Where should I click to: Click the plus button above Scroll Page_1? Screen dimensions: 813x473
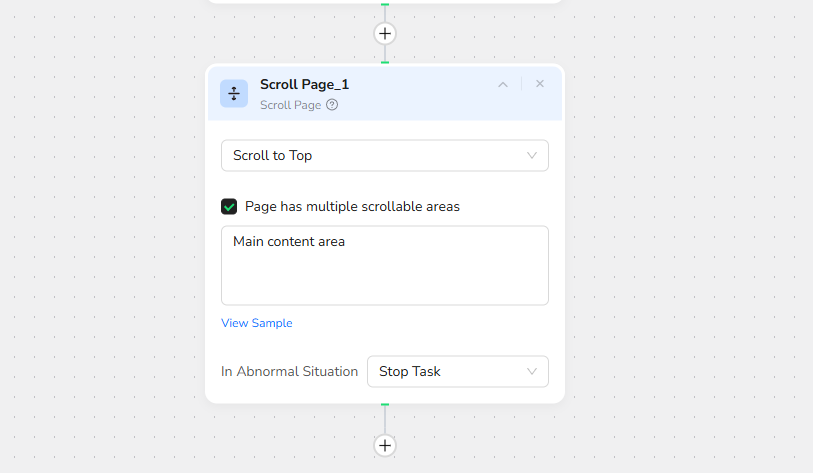tap(385, 34)
